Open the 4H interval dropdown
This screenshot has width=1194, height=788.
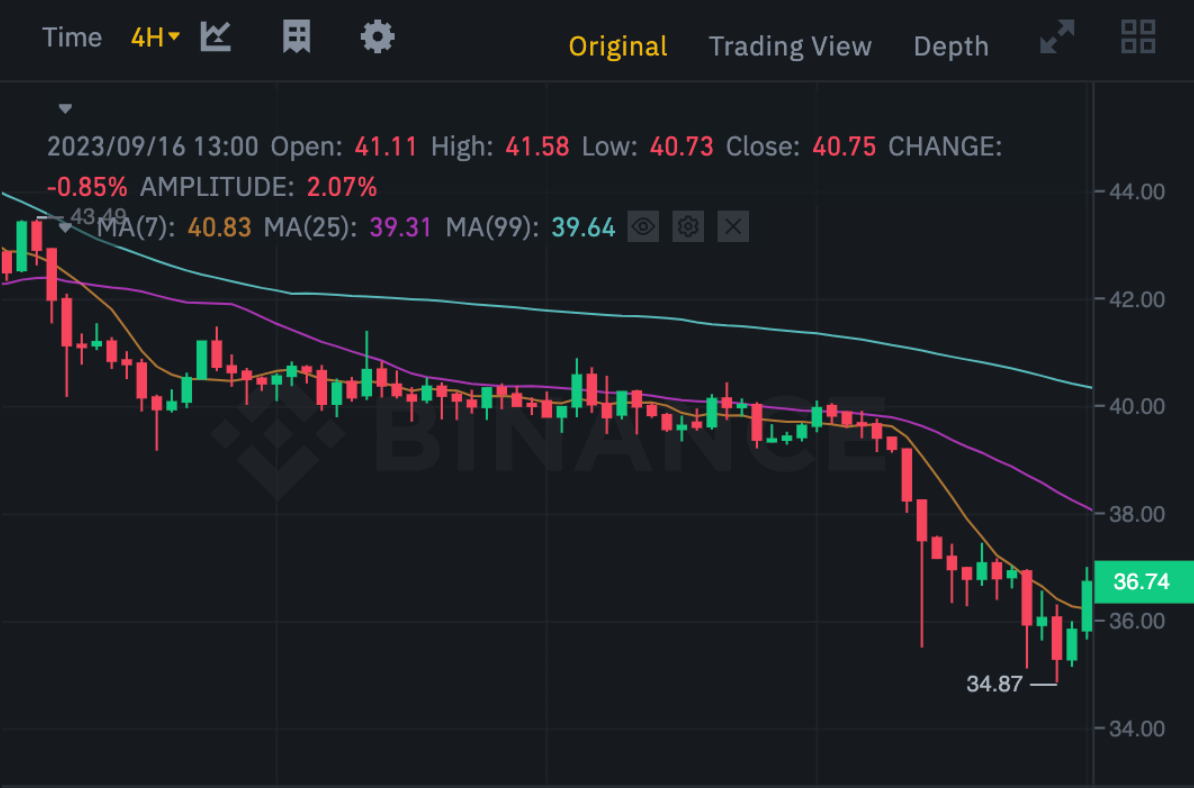point(155,38)
